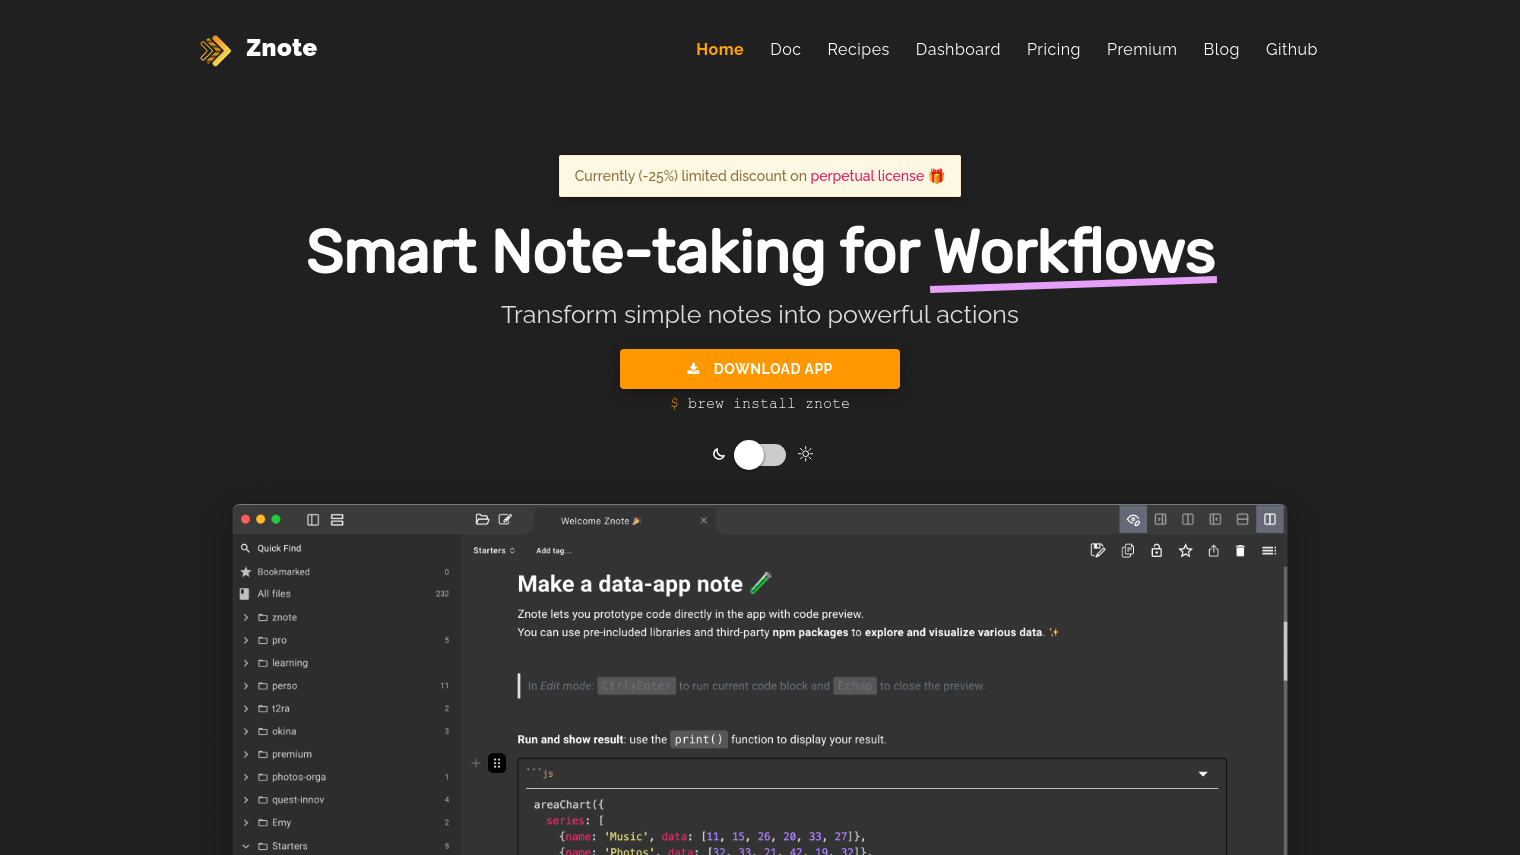Expand the pro folder
1520x855 pixels.
(x=246, y=640)
